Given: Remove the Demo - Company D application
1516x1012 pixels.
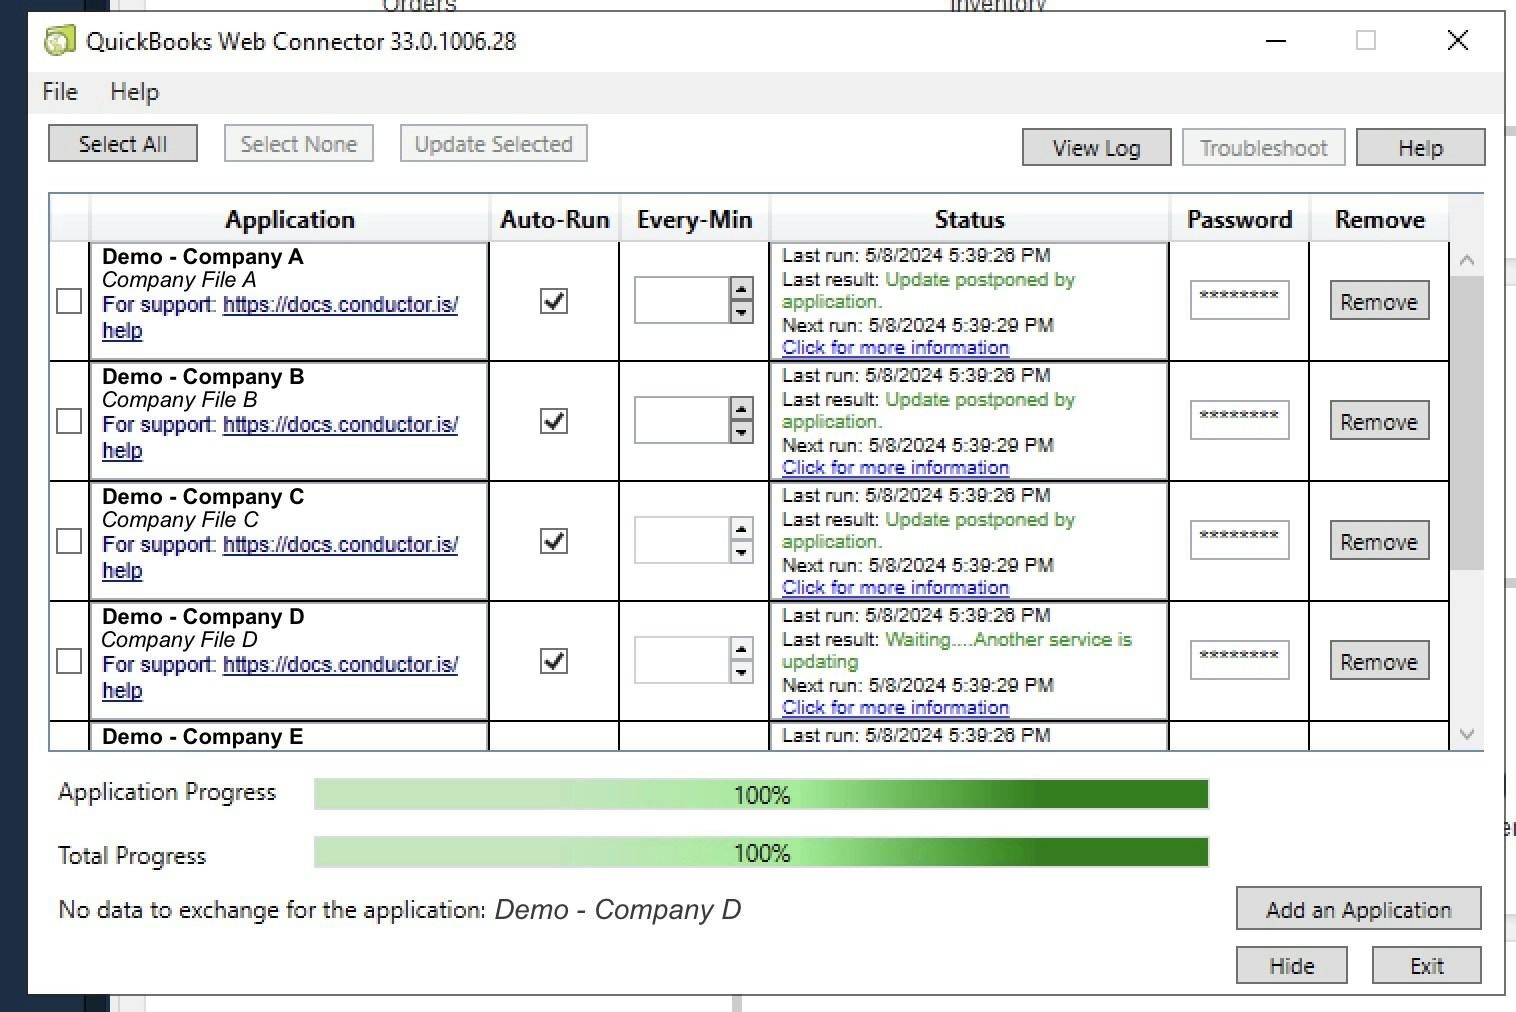Looking at the screenshot, I should point(1379,661).
